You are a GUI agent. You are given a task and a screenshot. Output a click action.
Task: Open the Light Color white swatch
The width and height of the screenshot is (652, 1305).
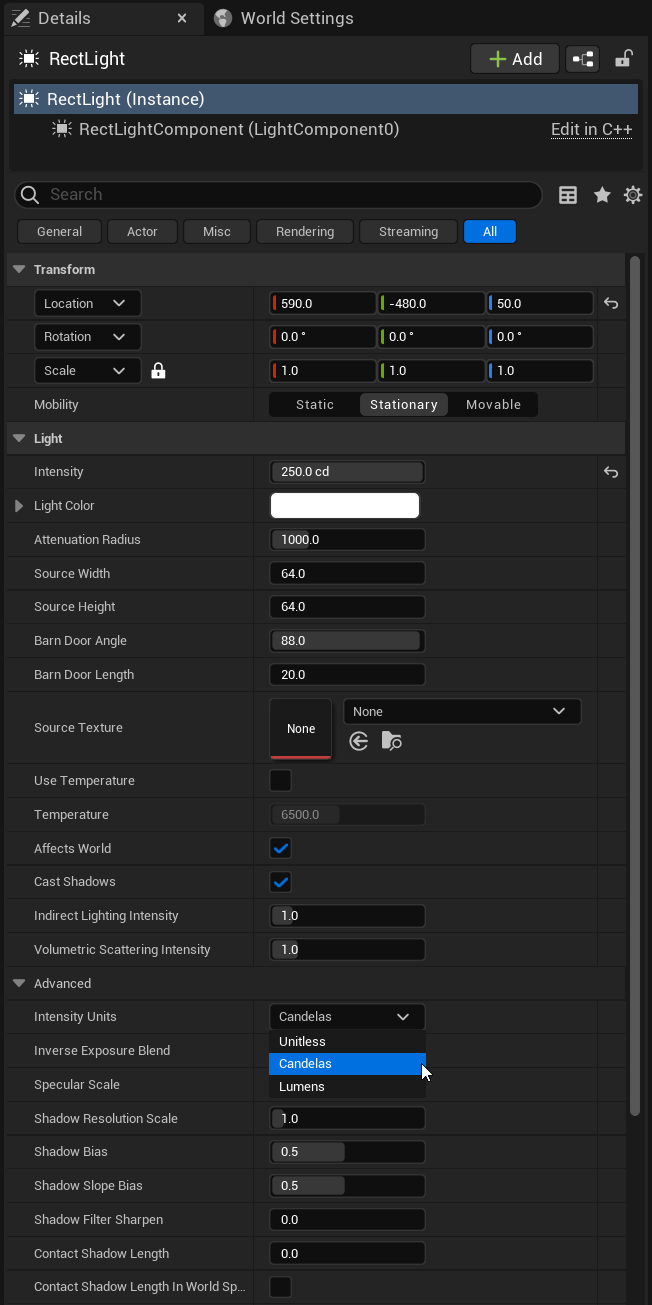click(345, 506)
